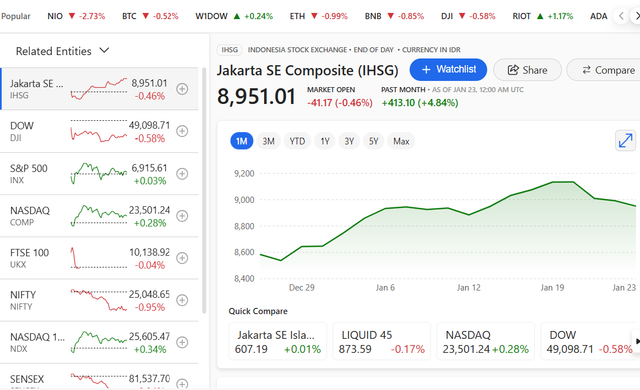Select the FTSE 100 UKX row

tap(99, 258)
